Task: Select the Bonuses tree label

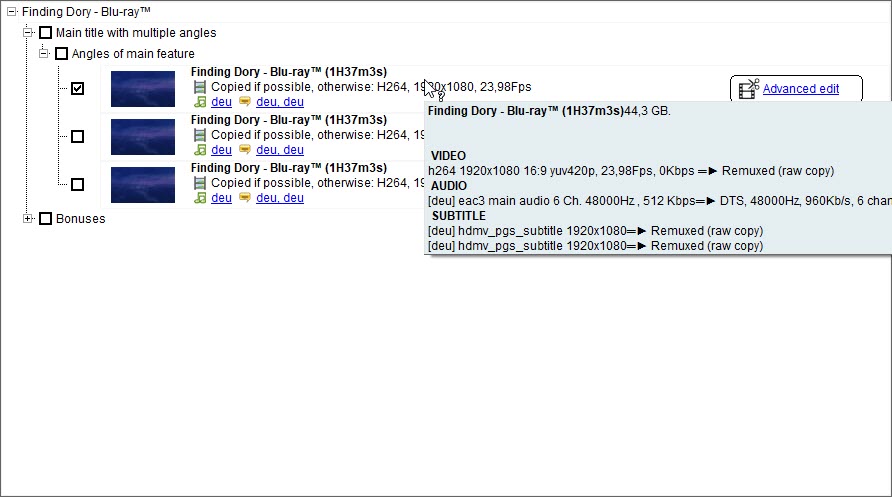Action: pyautogui.click(x=80, y=219)
